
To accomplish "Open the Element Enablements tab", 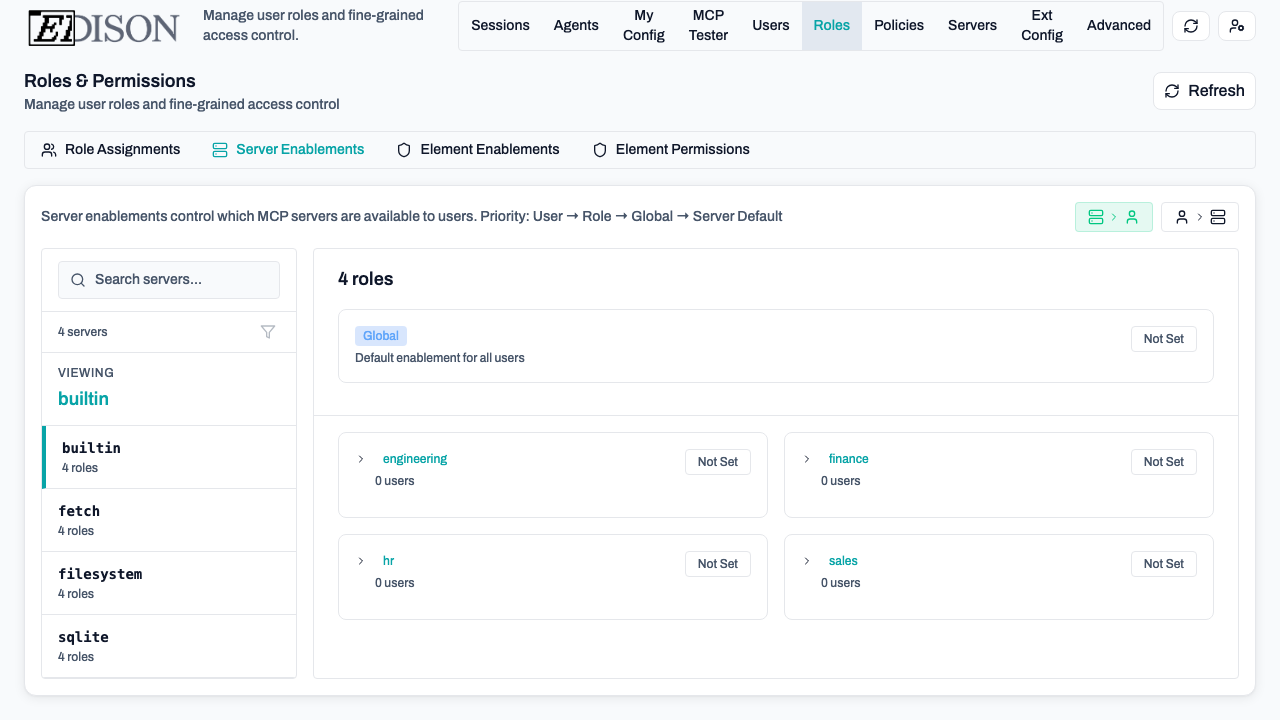I will [478, 150].
